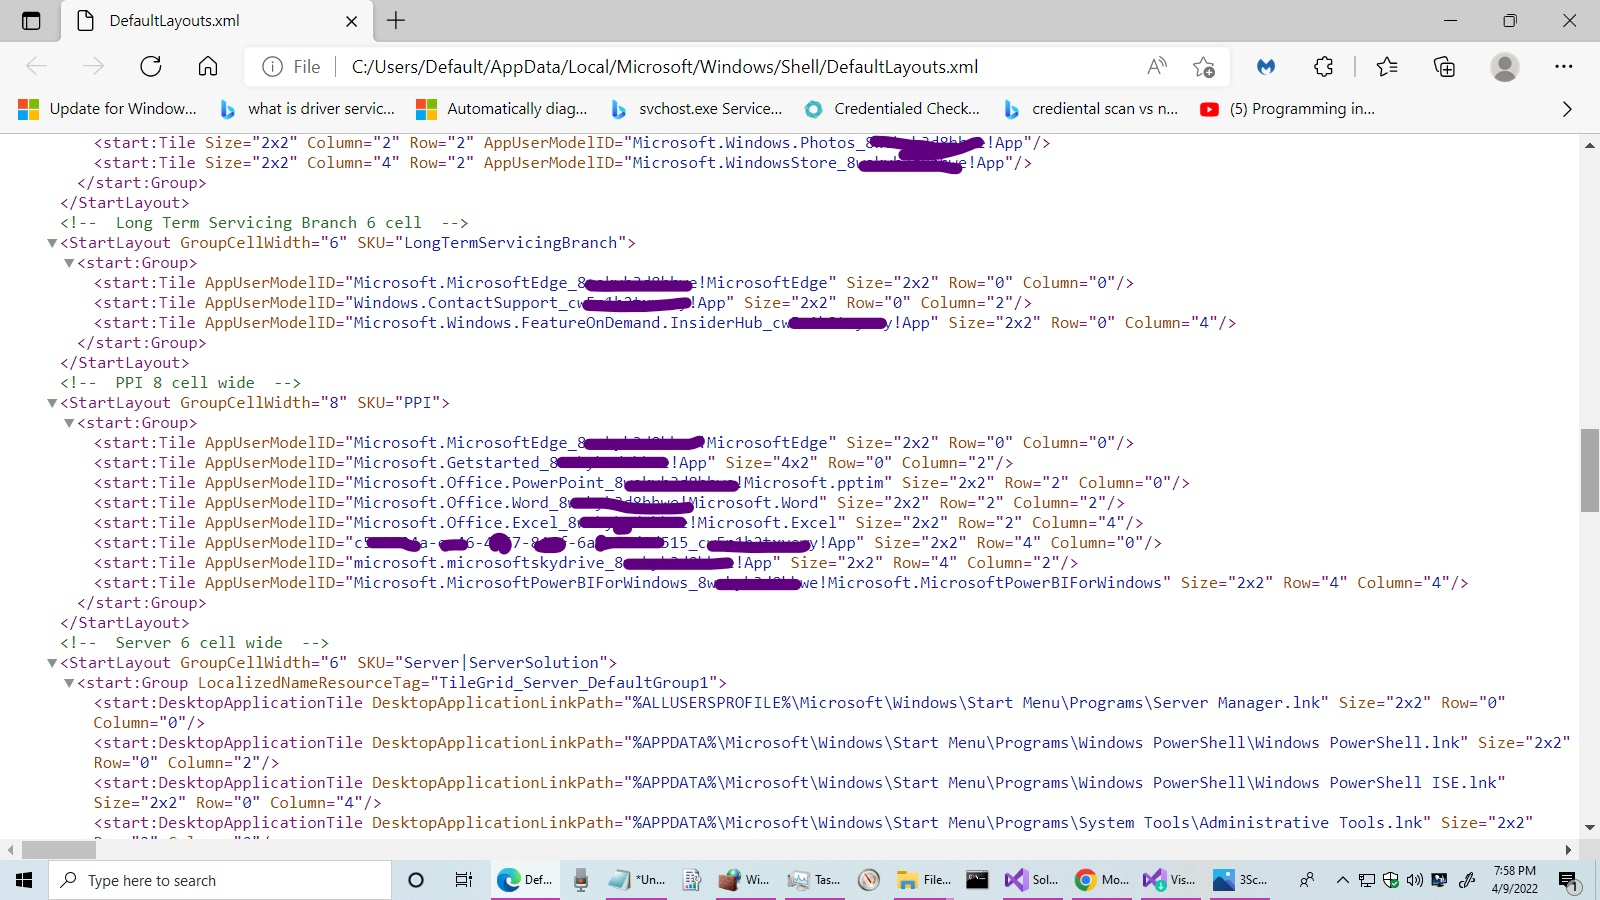1600x900 pixels.
Task: Open Settings and more menu
Action: (1564, 67)
